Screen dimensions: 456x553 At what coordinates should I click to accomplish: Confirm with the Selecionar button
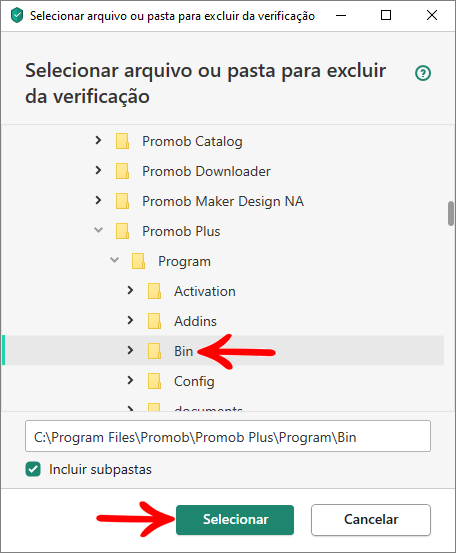point(235,520)
